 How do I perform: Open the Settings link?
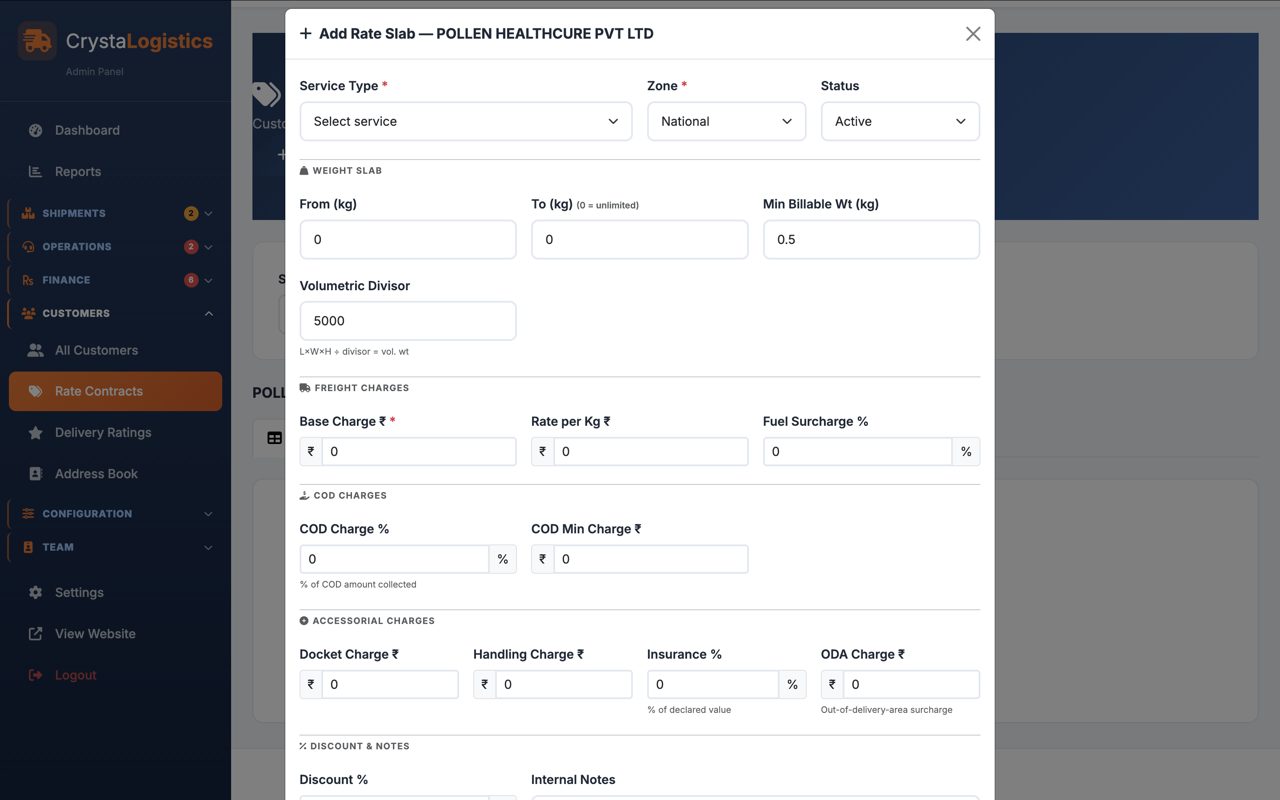pos(115,593)
